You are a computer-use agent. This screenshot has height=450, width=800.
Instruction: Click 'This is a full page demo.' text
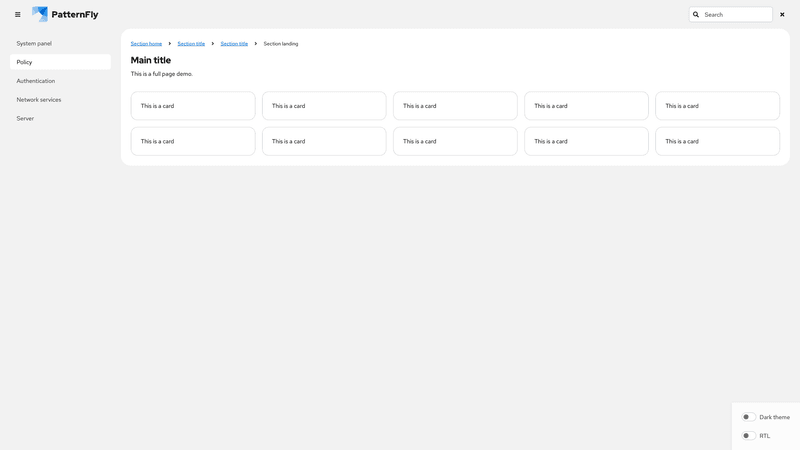(x=162, y=74)
